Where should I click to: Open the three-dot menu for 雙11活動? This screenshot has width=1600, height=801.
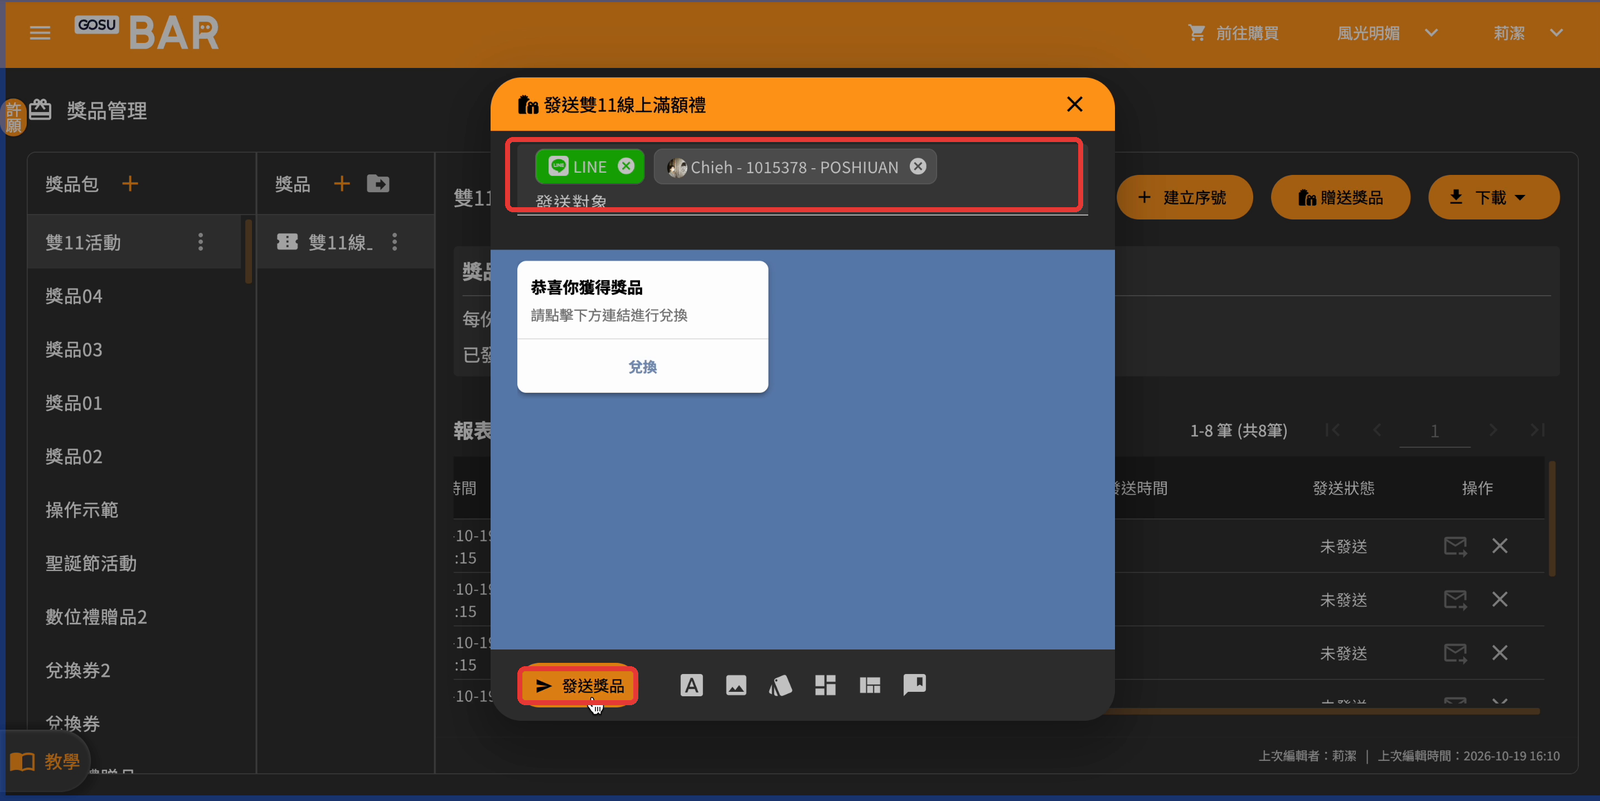(x=201, y=242)
